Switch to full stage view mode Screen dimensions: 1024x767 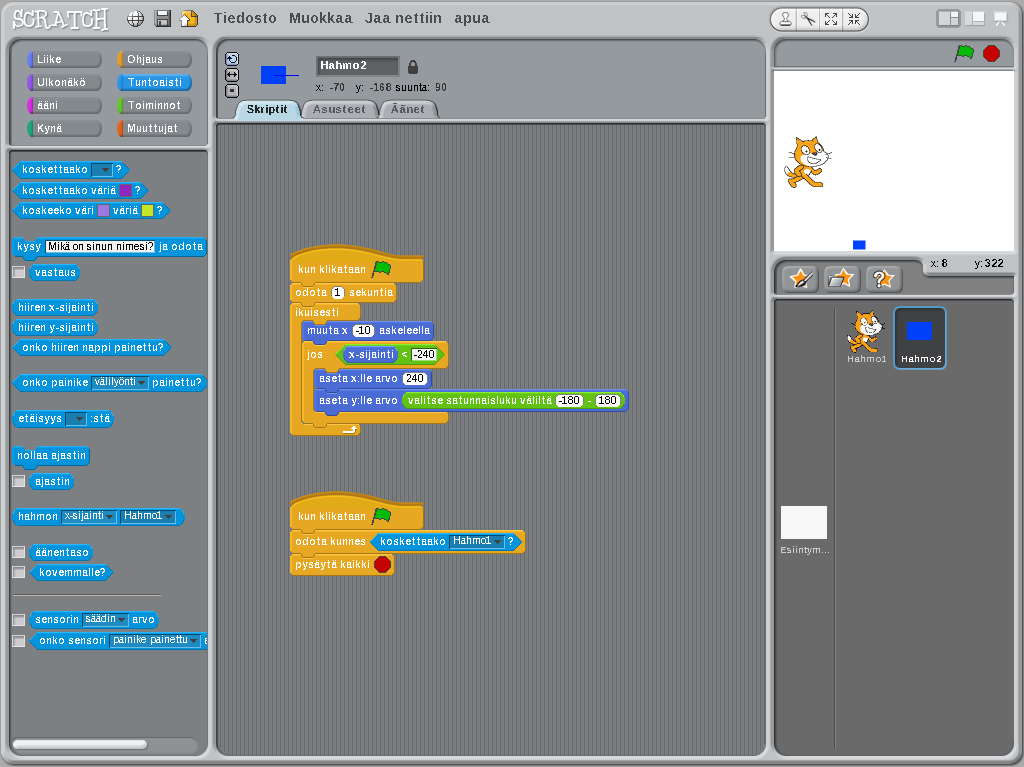(974, 19)
